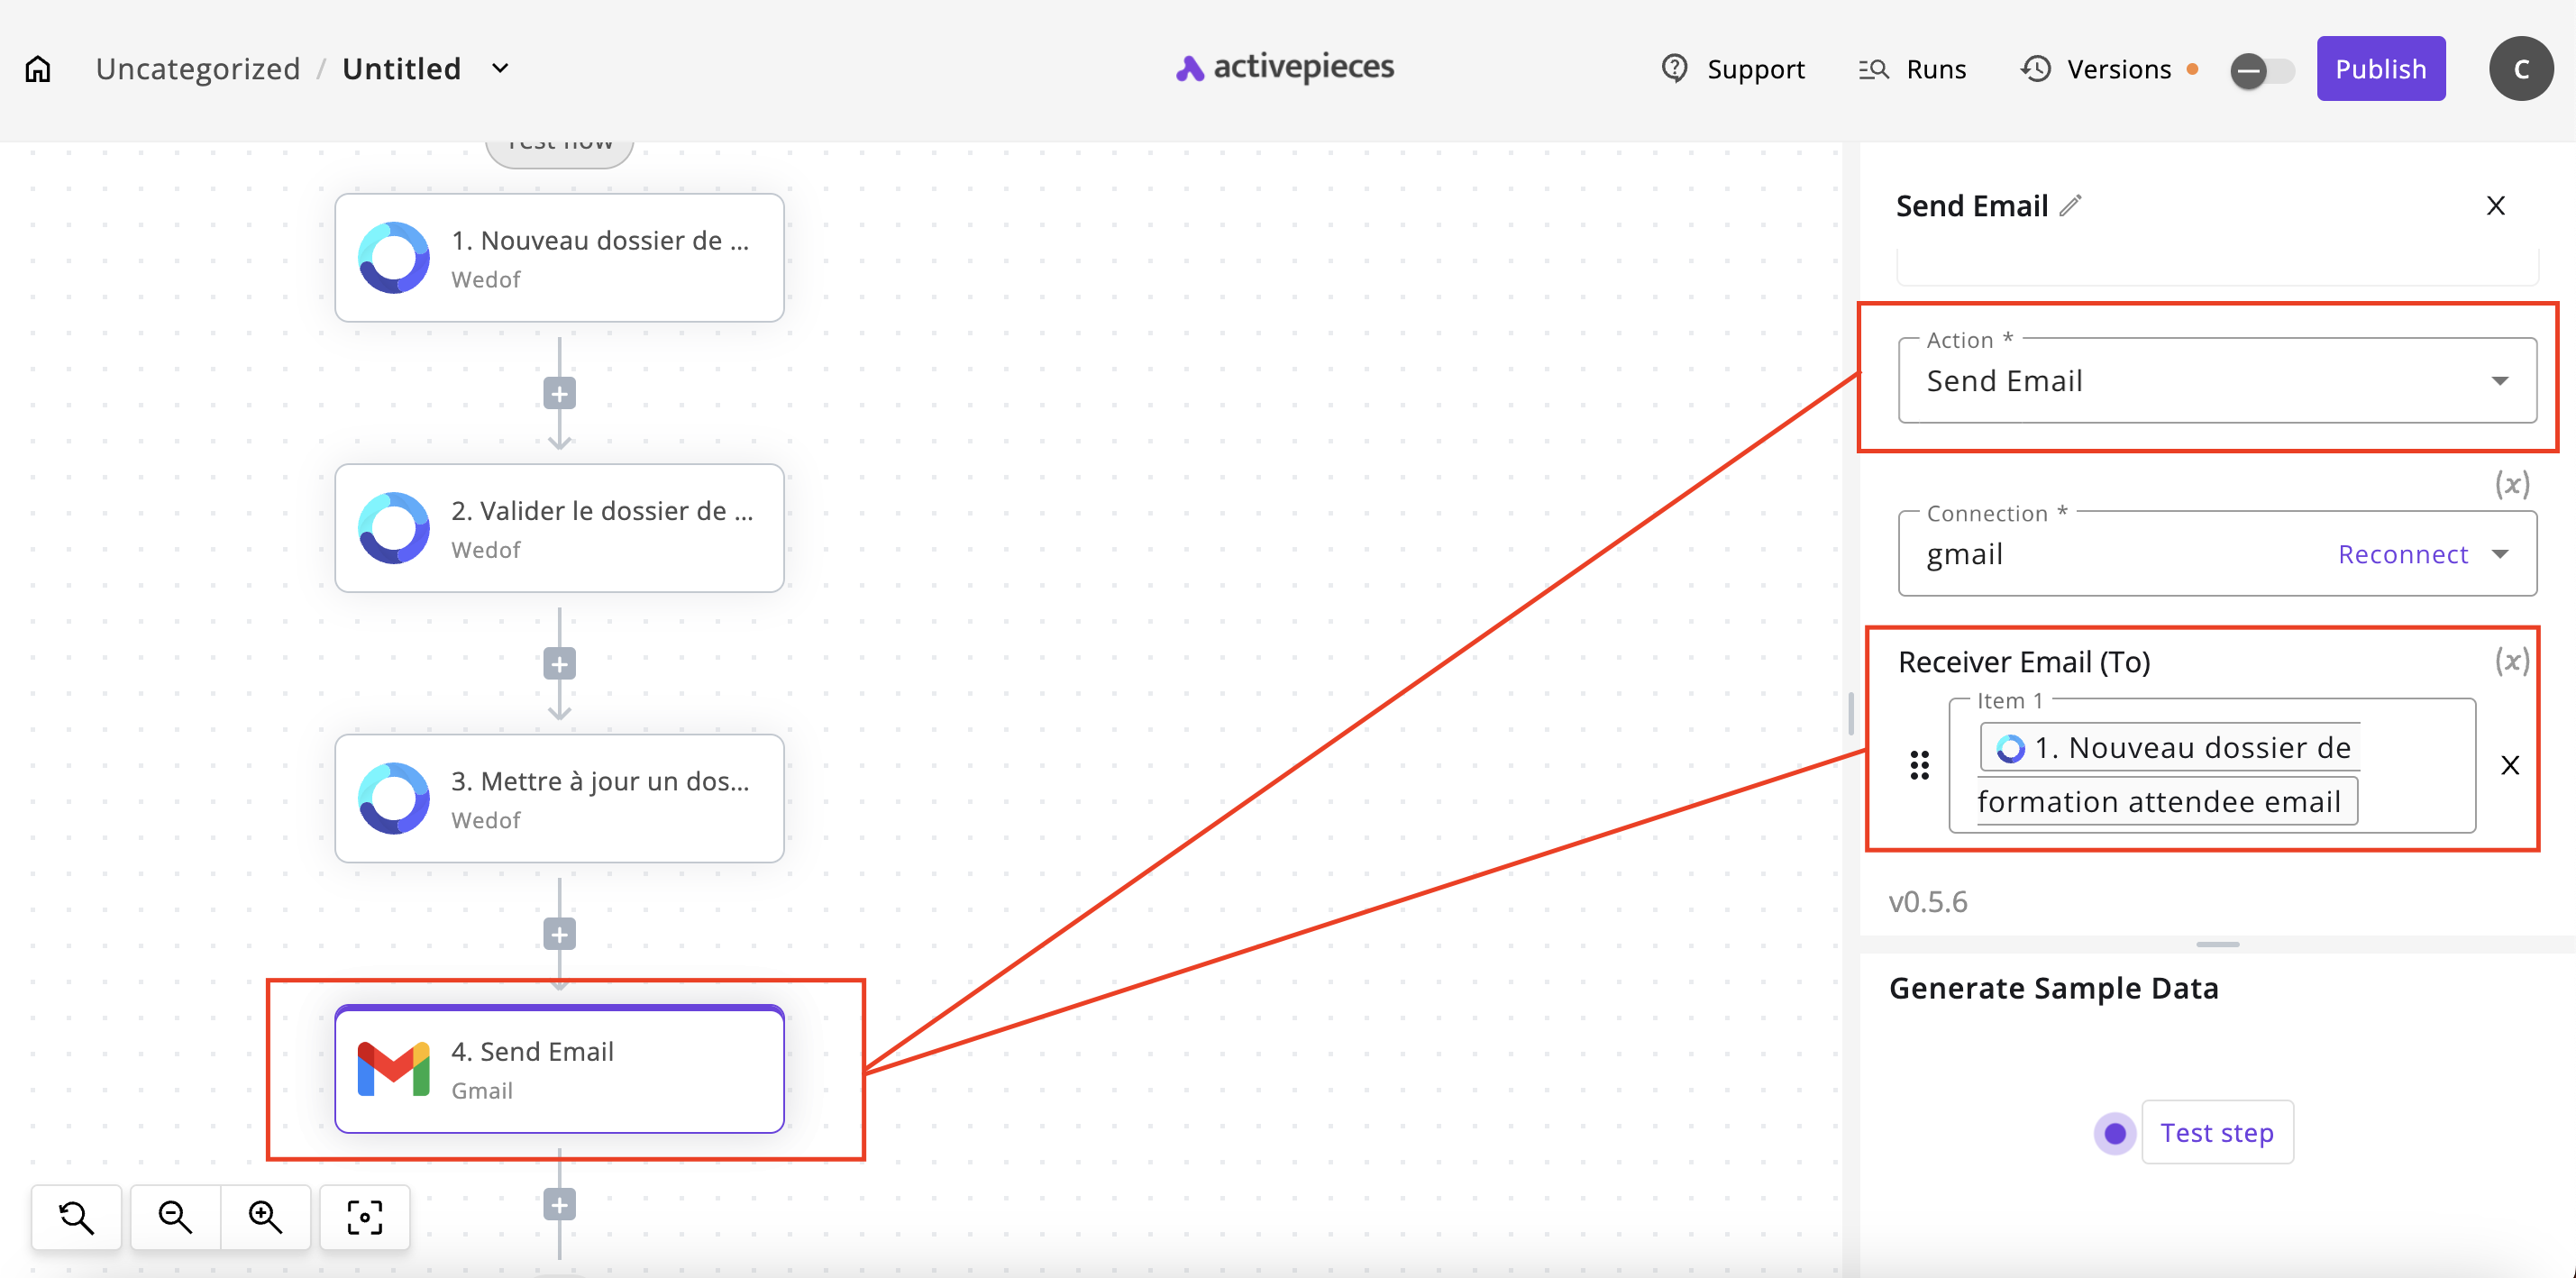This screenshot has width=2576, height=1278.
Task: Click the Publish button
Action: (2380, 69)
